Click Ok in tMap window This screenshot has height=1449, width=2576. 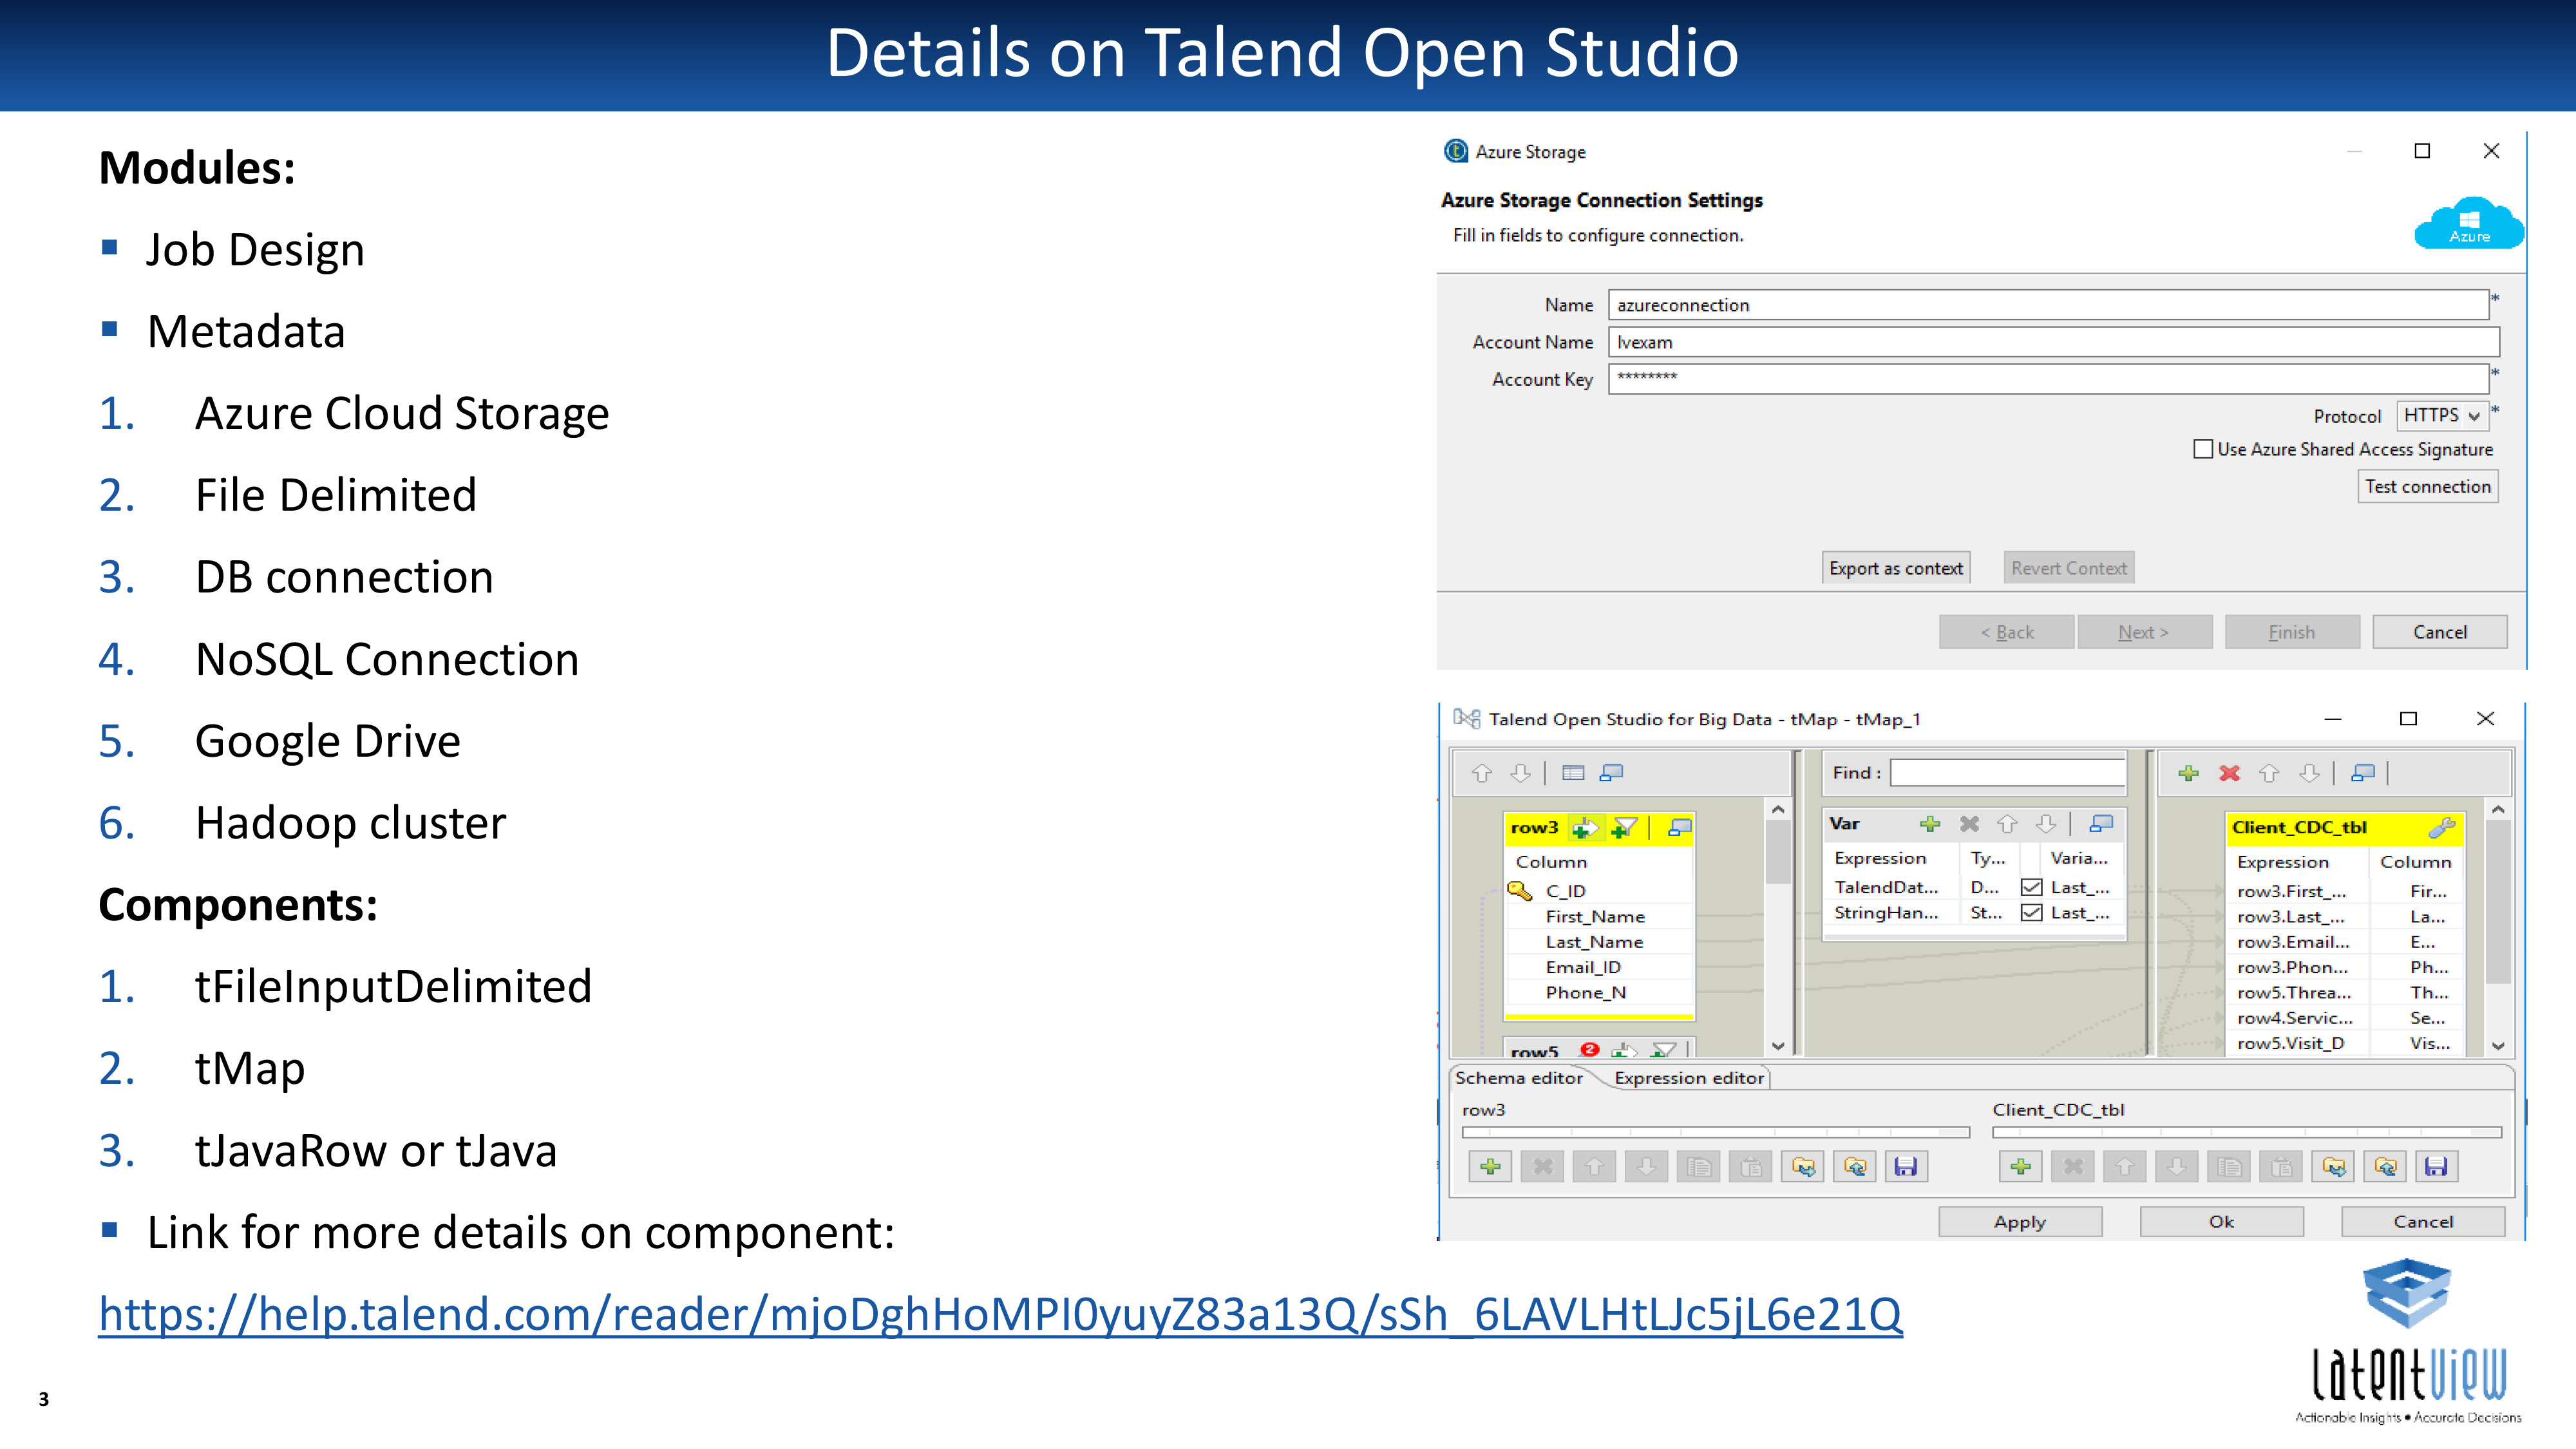[2221, 1222]
